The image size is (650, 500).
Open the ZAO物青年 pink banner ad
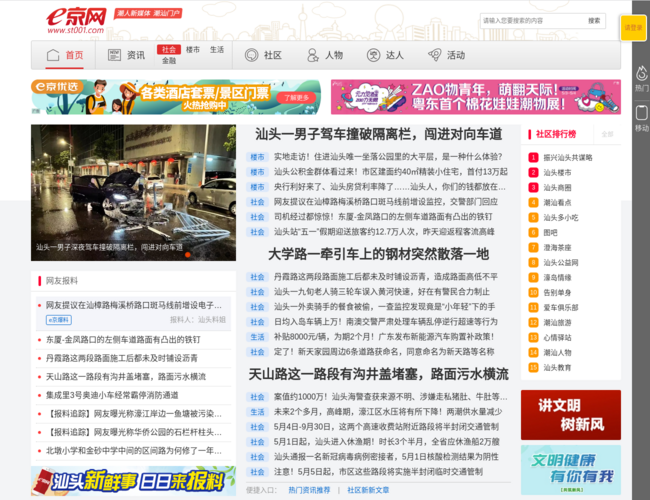475,97
